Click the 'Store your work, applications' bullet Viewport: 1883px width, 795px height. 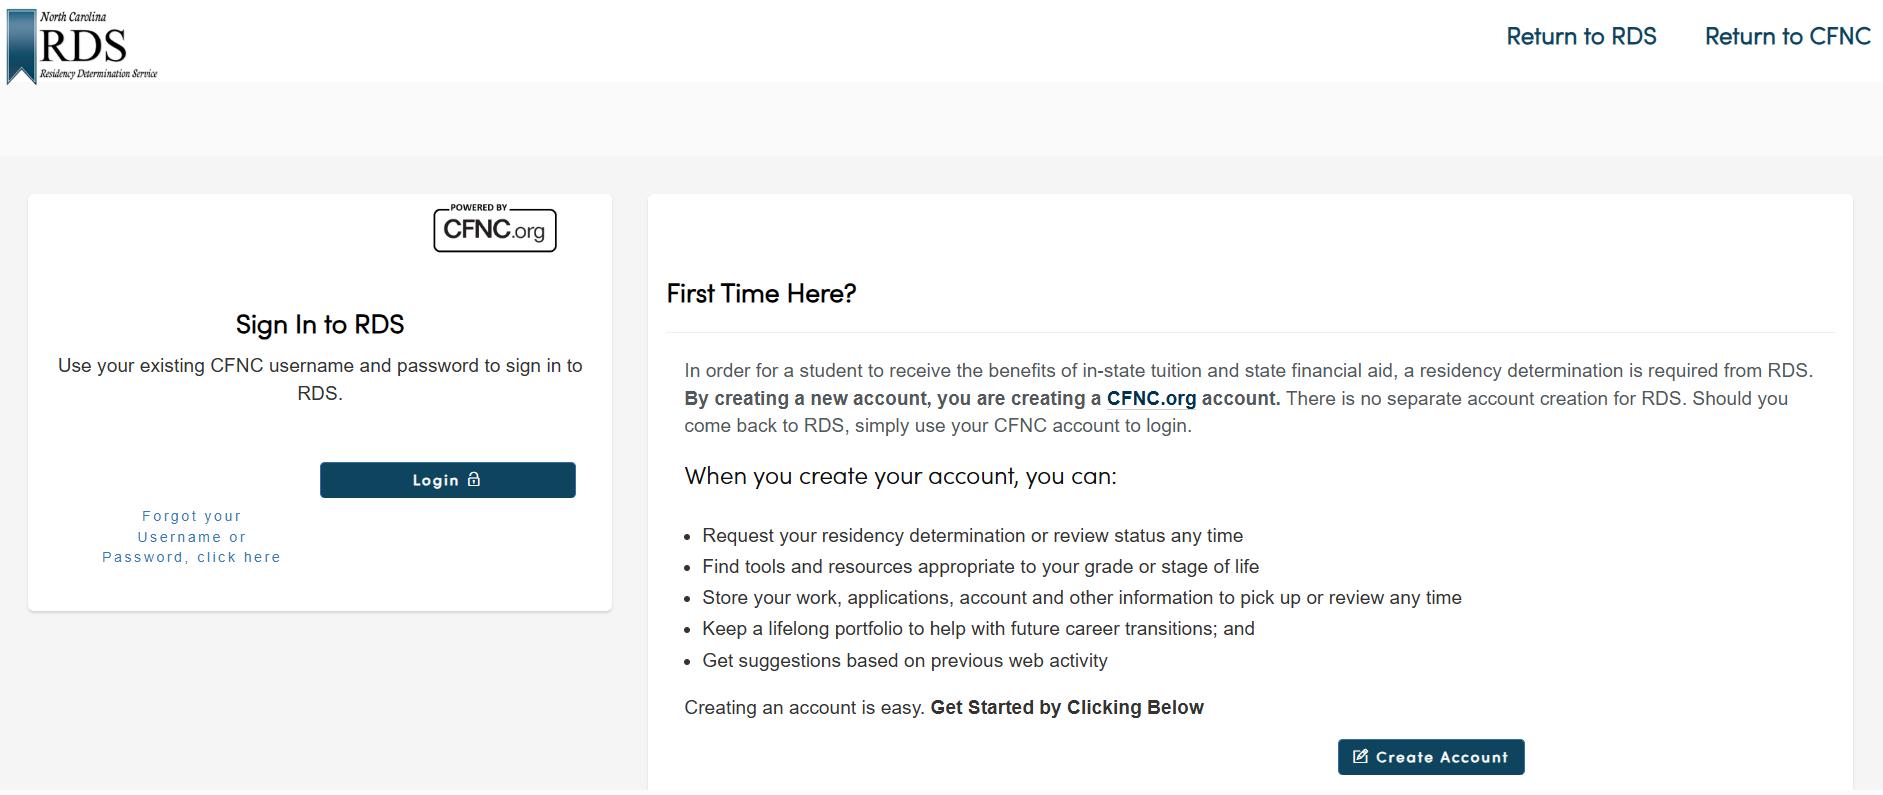(1081, 598)
